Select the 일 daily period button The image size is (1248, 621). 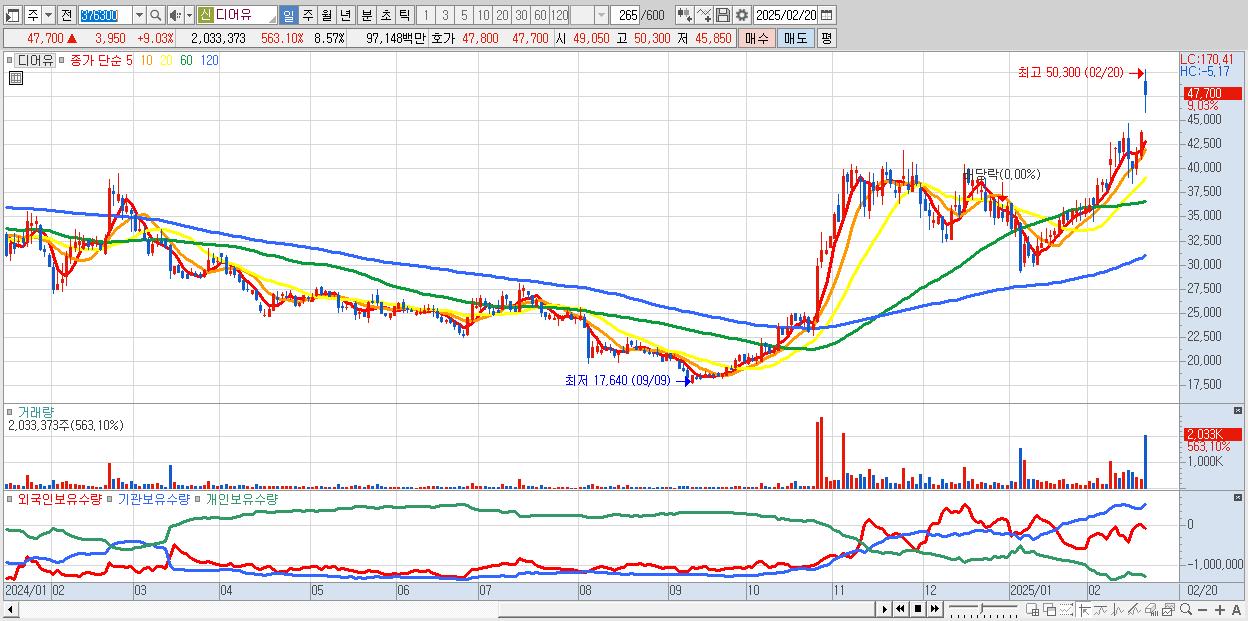(x=288, y=15)
